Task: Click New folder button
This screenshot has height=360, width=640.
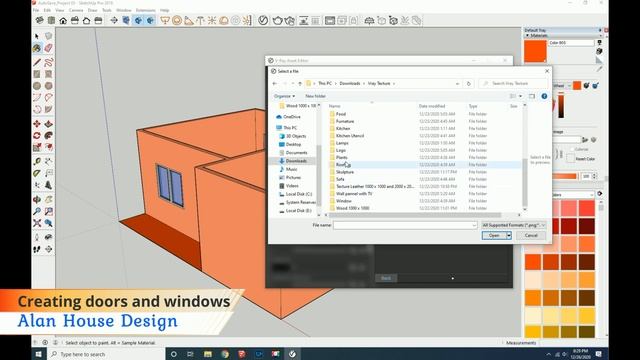Action: point(316,96)
